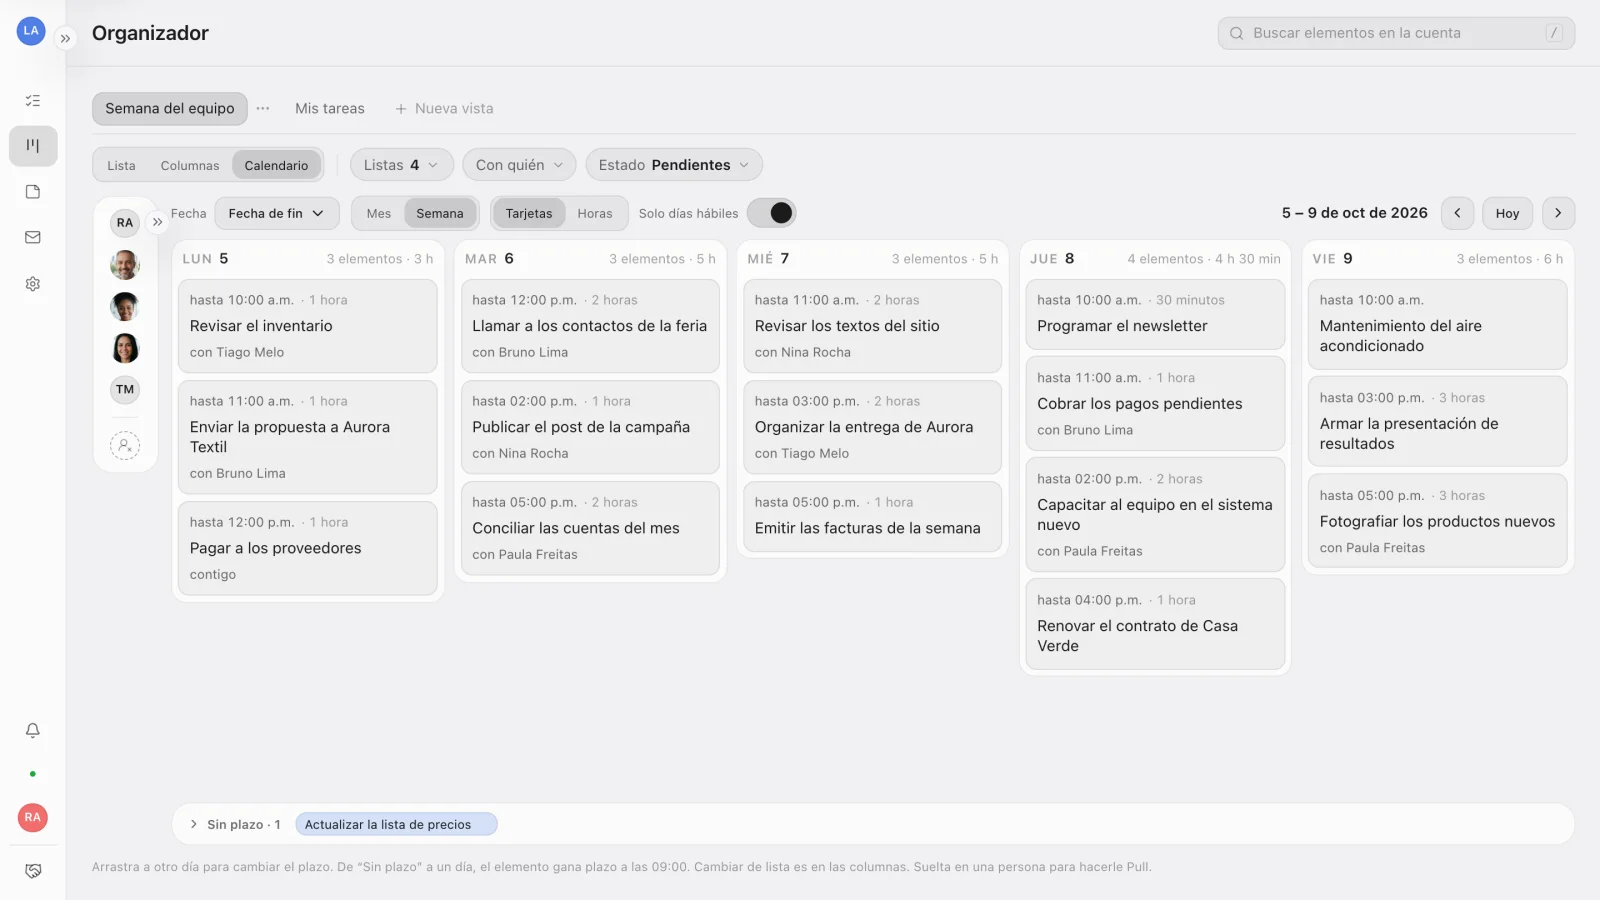Click the add person icon
The width and height of the screenshot is (1600, 900).
point(125,446)
